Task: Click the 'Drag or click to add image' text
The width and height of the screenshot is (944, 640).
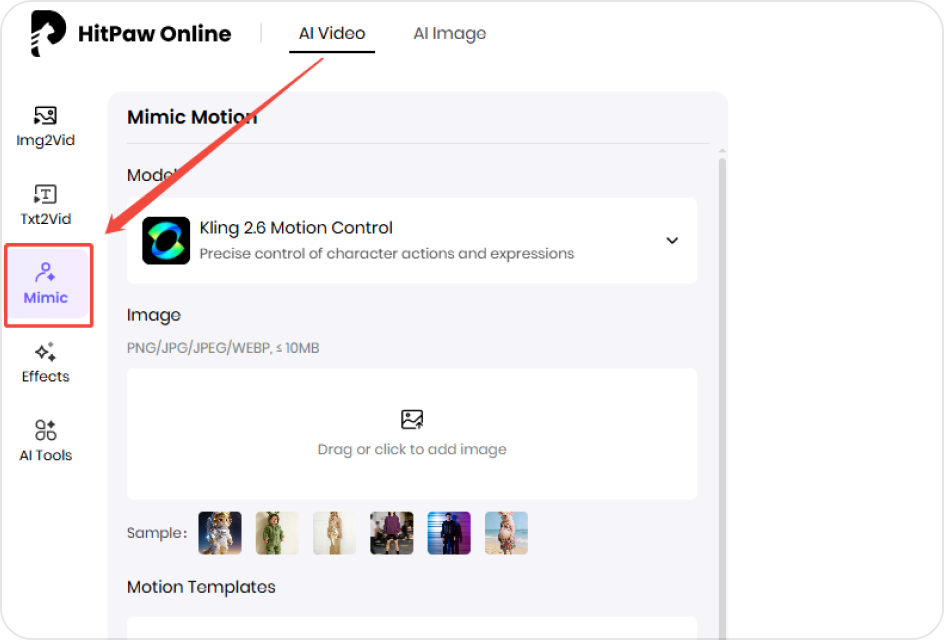Action: [x=412, y=449]
